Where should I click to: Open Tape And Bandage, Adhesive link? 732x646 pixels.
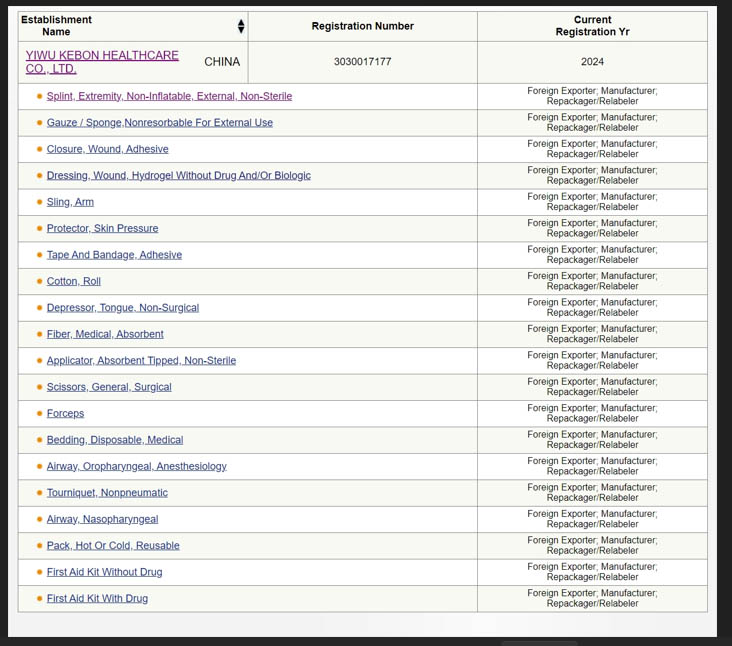(114, 255)
